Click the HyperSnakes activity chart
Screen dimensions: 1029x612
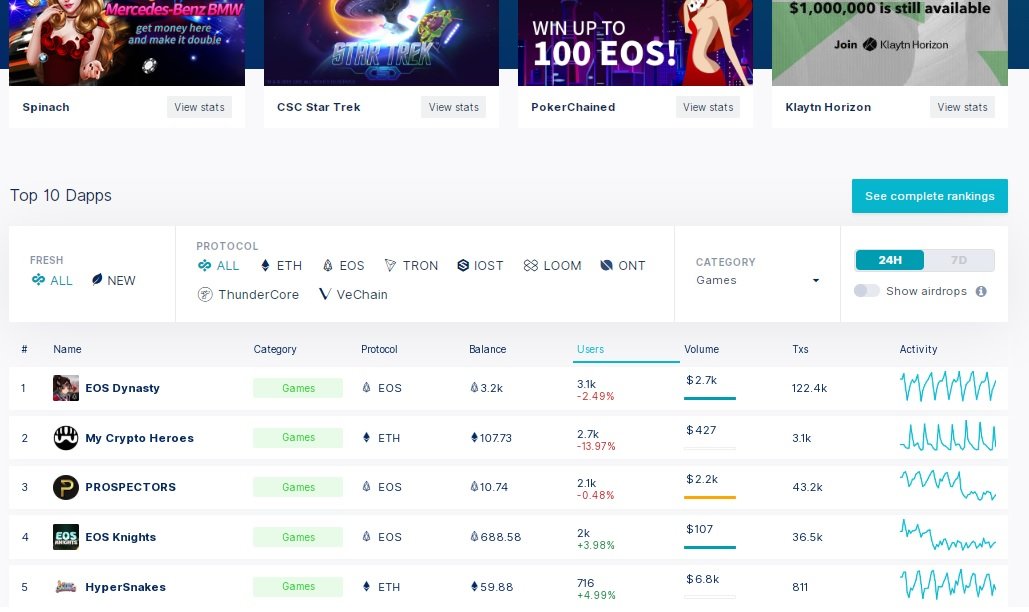(948, 584)
